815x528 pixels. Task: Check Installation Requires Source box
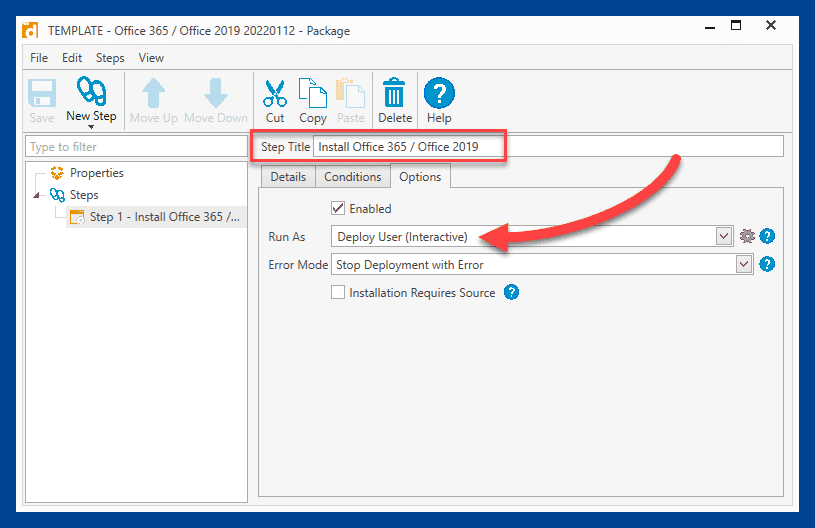(338, 292)
